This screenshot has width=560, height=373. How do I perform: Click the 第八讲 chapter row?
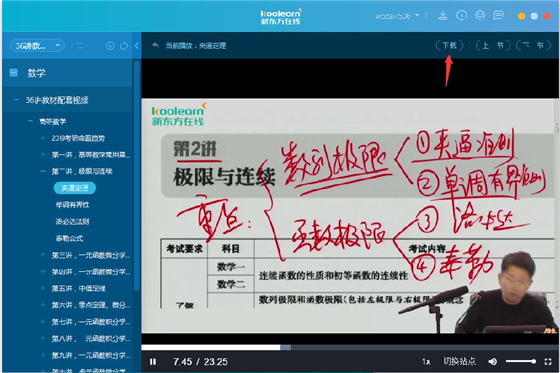91,338
